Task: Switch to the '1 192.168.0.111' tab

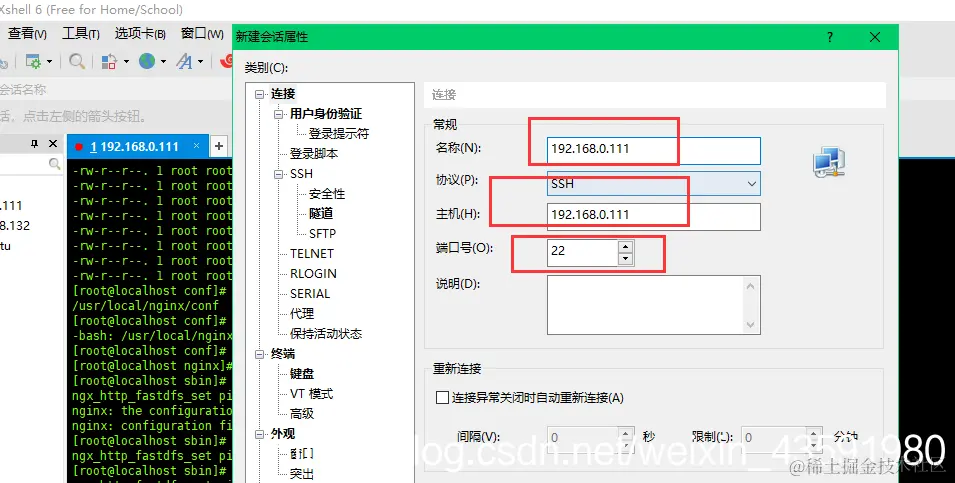Action: pos(134,147)
